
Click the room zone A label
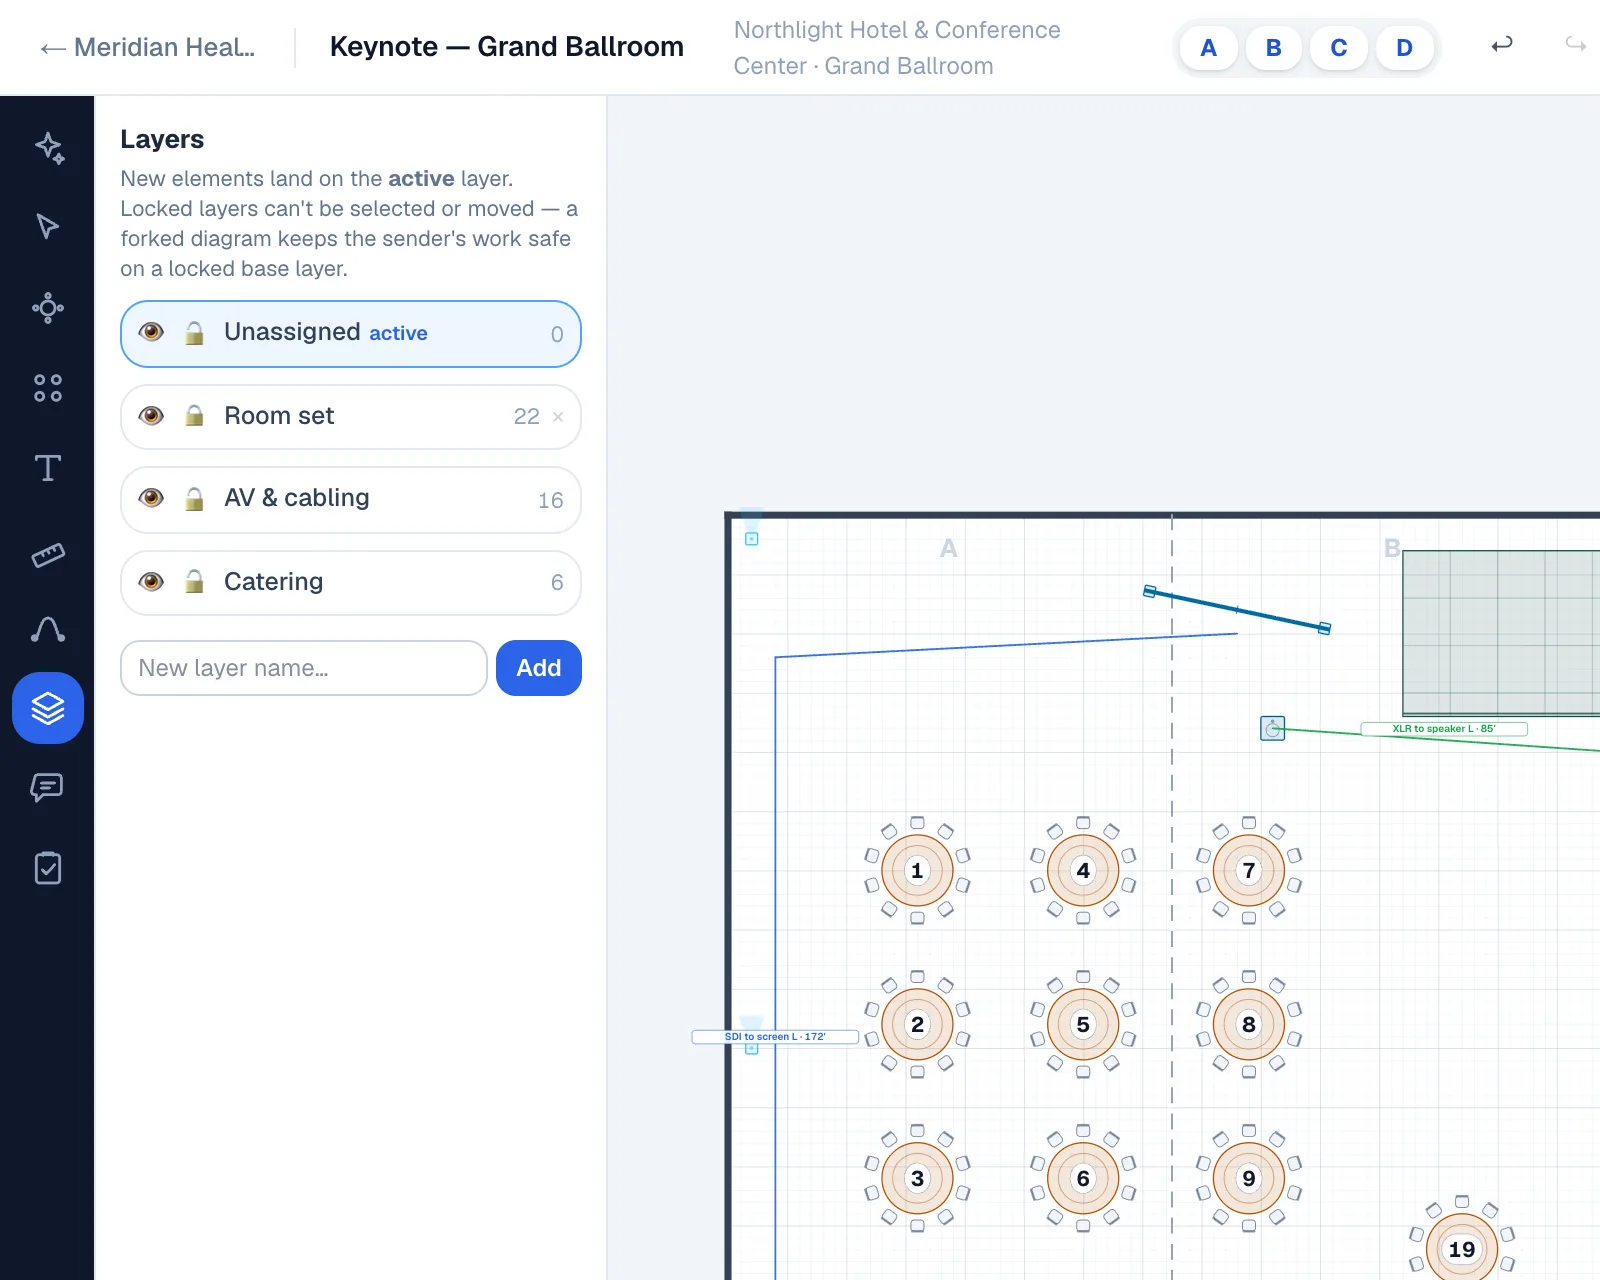[x=949, y=548]
